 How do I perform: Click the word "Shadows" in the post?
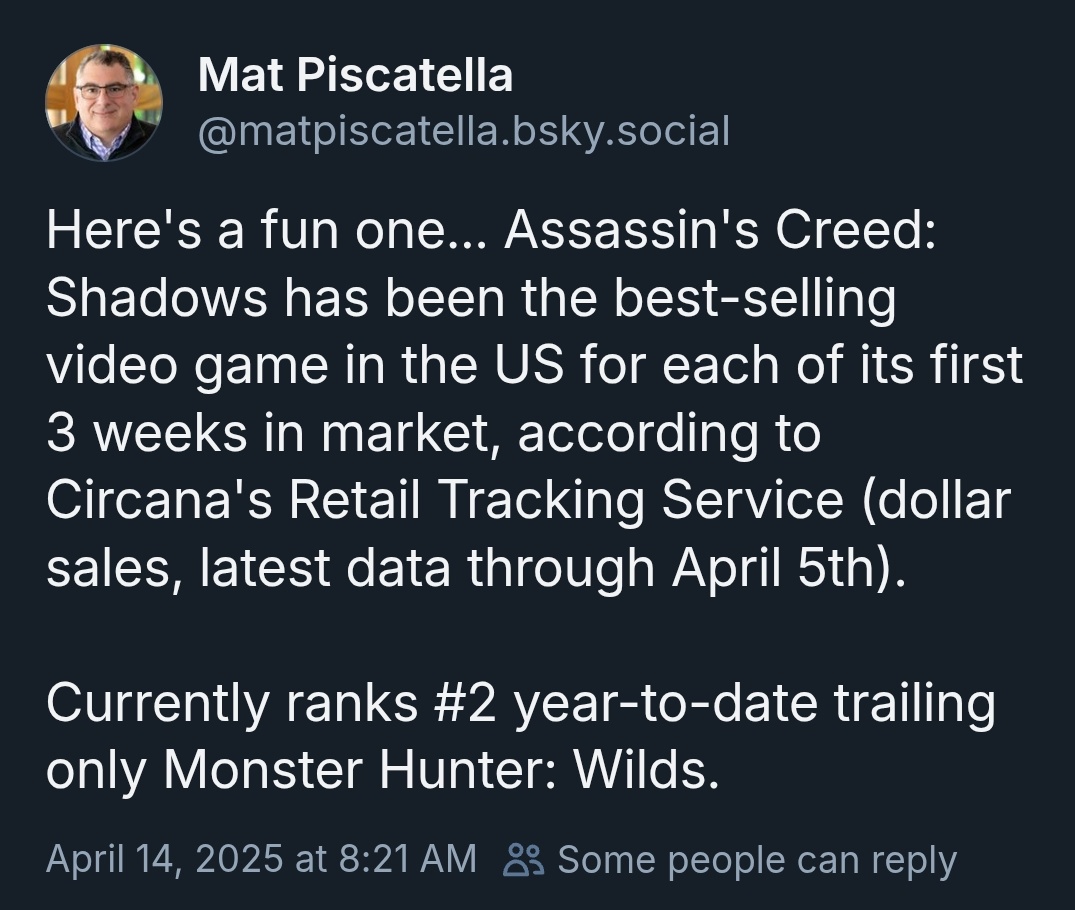156,298
